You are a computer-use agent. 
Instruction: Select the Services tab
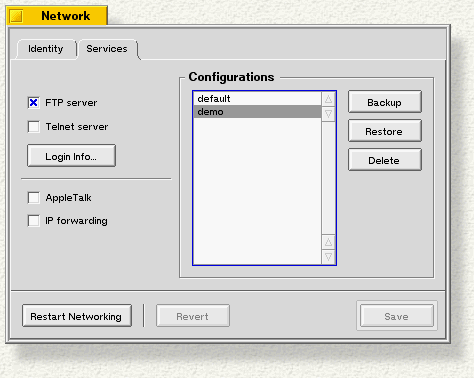point(107,49)
